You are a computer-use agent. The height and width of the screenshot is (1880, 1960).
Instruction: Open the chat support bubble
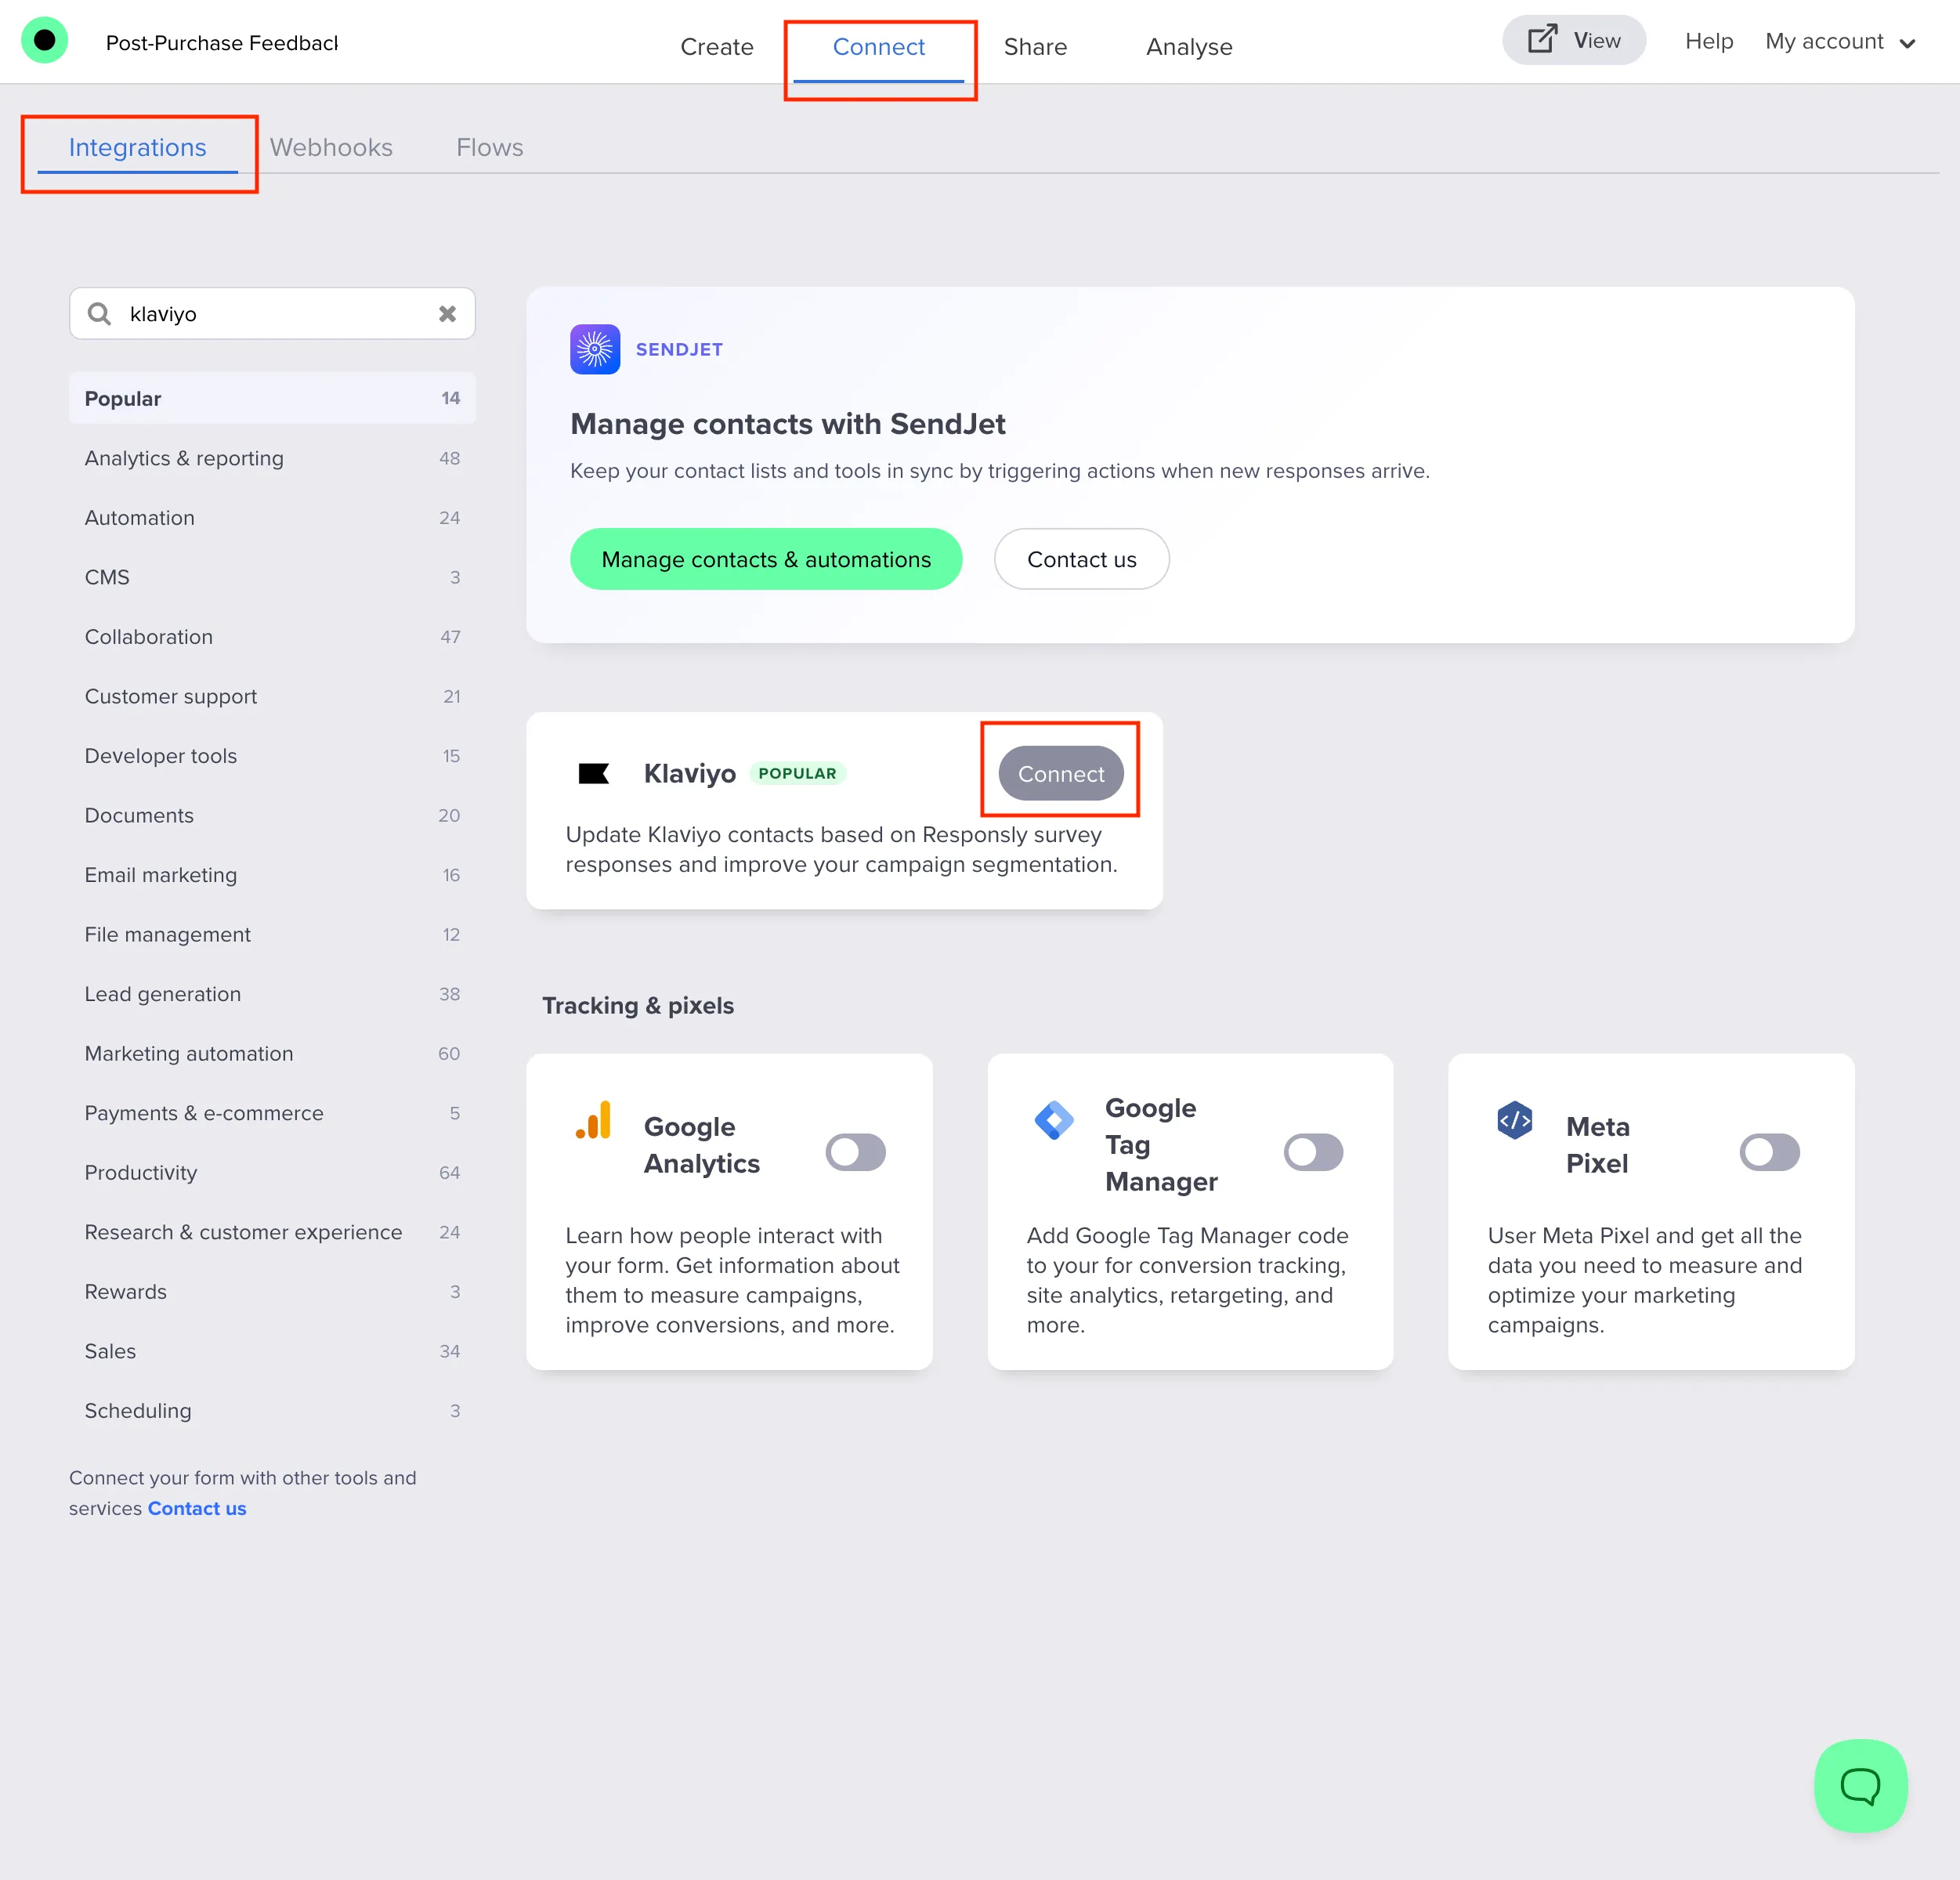1860,1786
